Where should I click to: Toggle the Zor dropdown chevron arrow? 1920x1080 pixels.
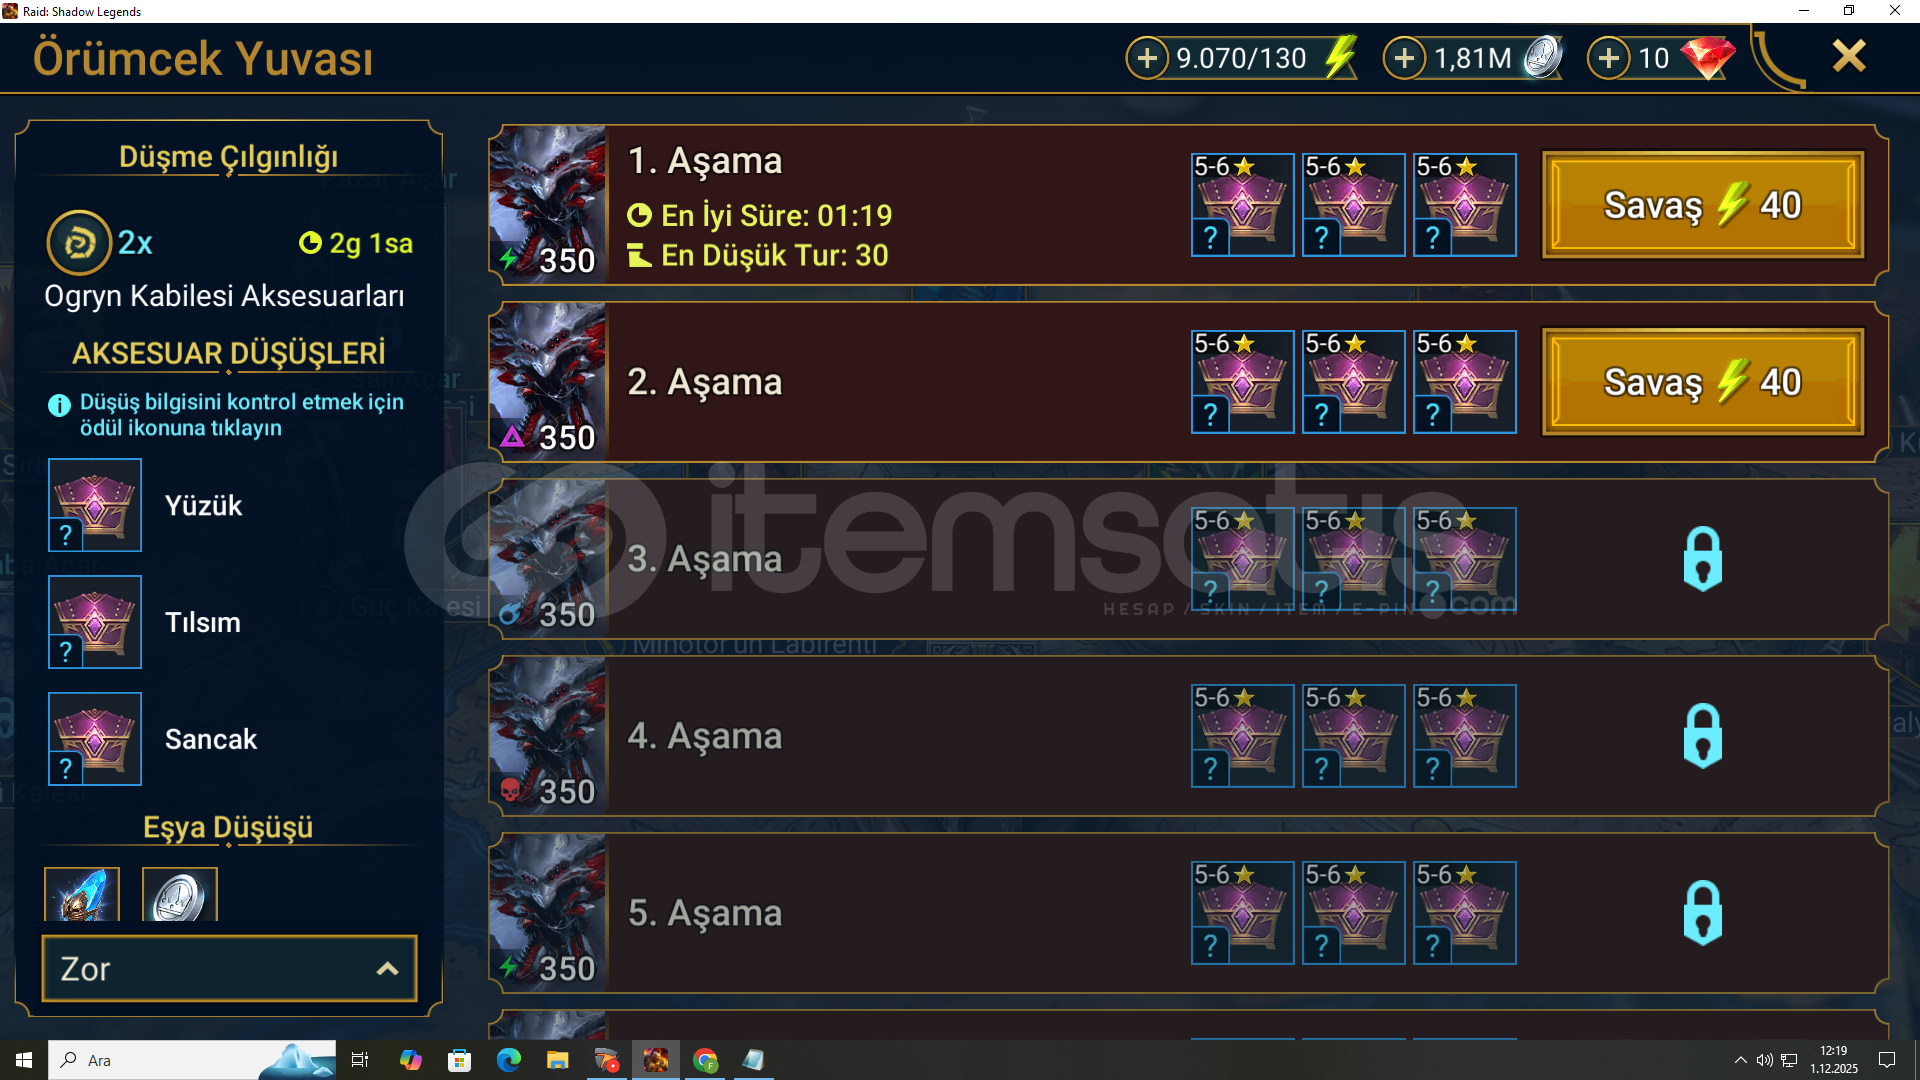pyautogui.click(x=387, y=968)
